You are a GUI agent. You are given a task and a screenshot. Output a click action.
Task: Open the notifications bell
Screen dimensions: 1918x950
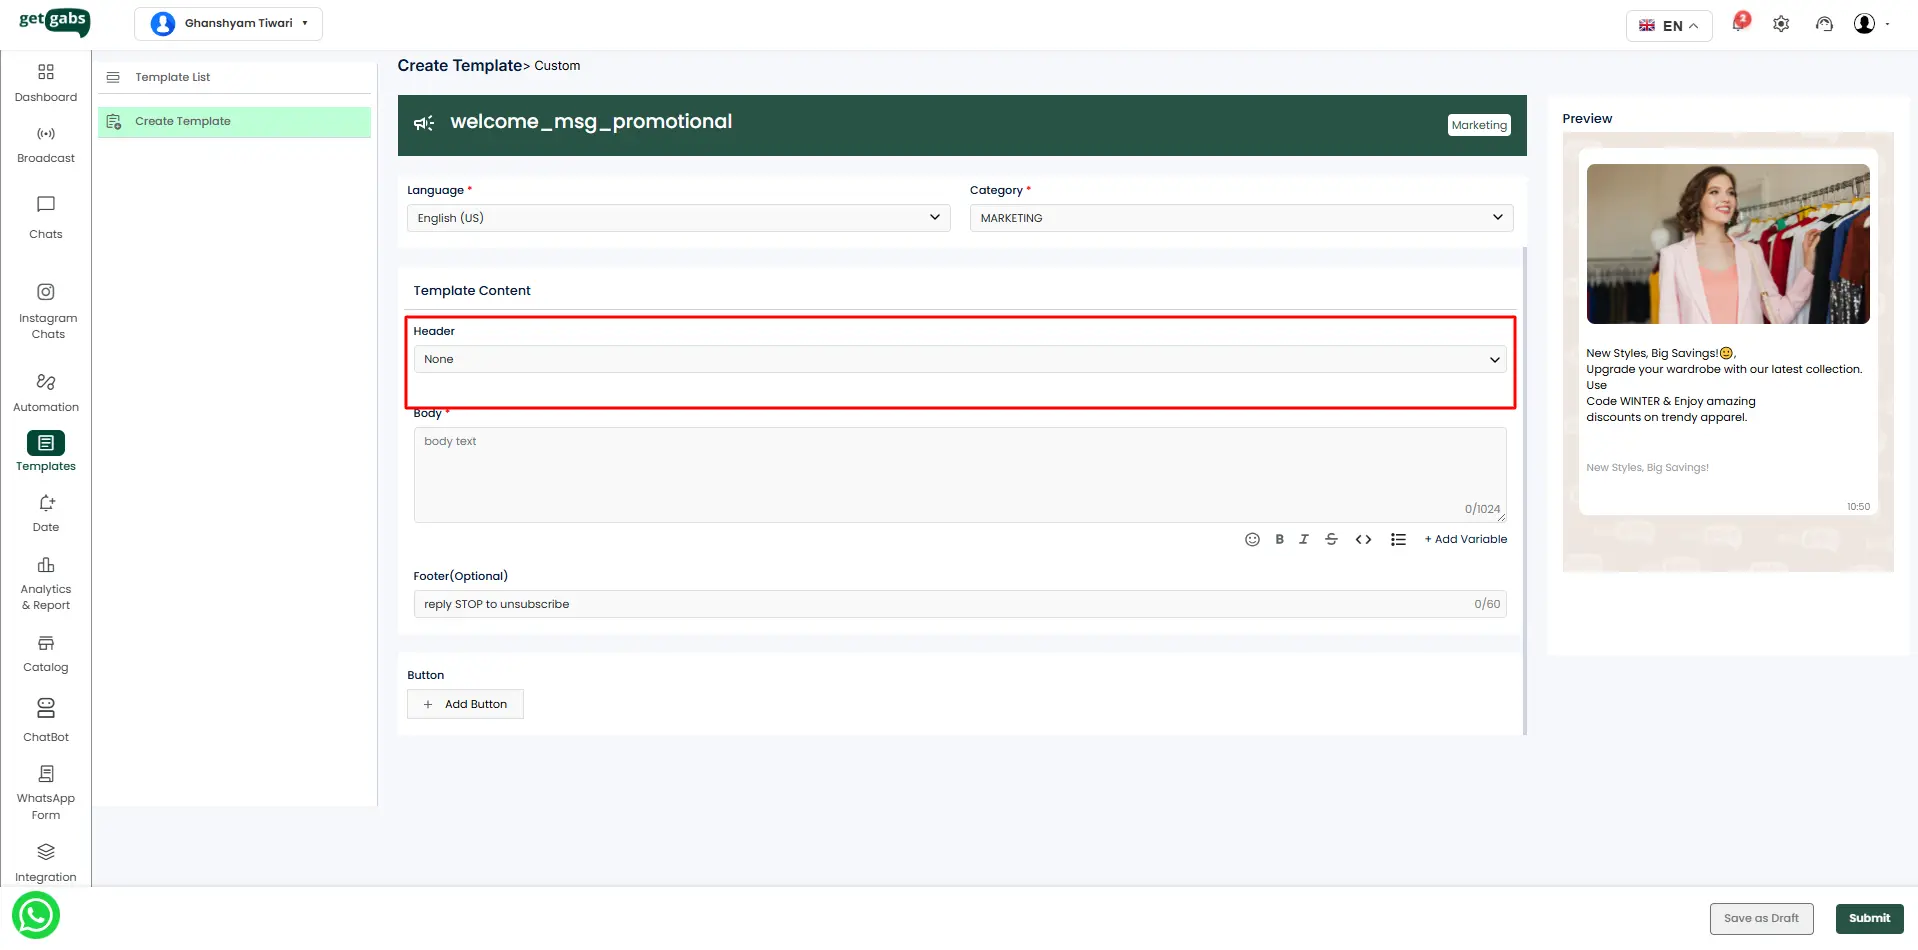(x=1739, y=24)
